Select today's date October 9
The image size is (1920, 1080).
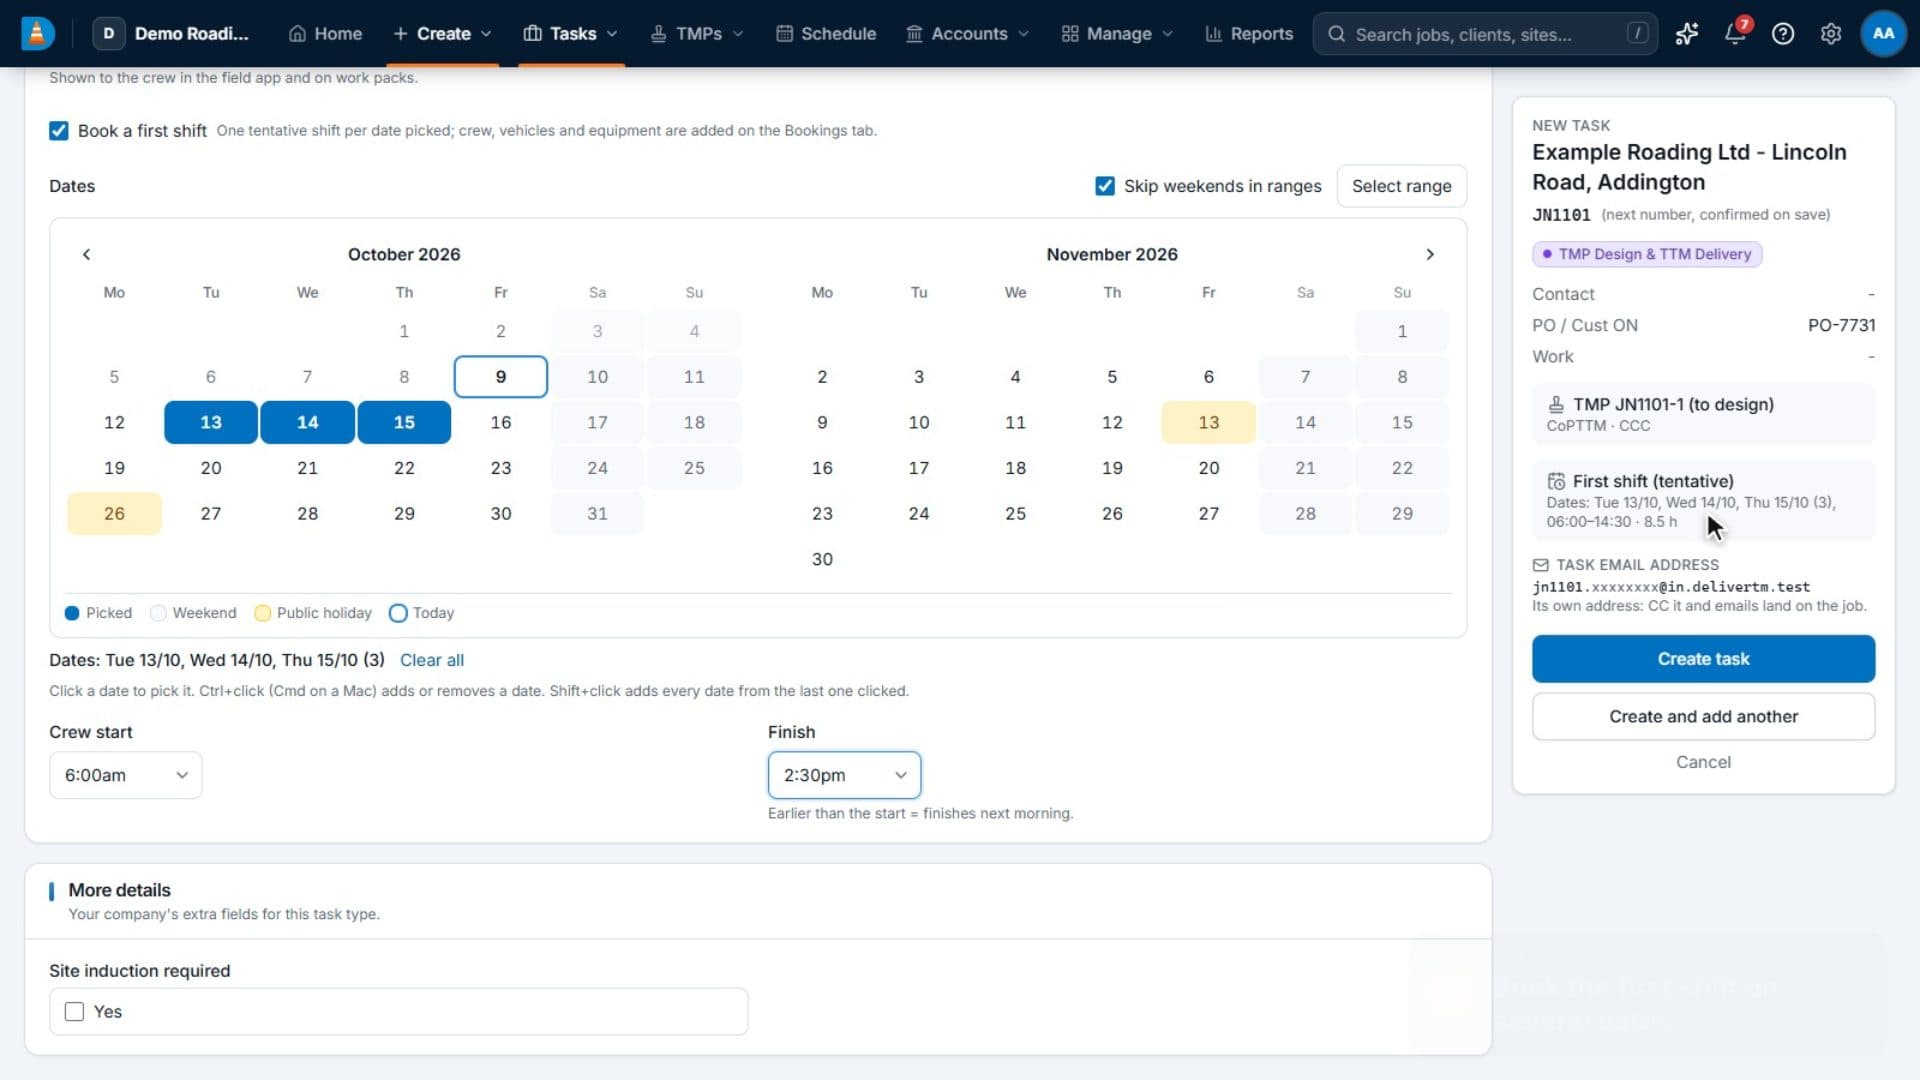pos(501,377)
